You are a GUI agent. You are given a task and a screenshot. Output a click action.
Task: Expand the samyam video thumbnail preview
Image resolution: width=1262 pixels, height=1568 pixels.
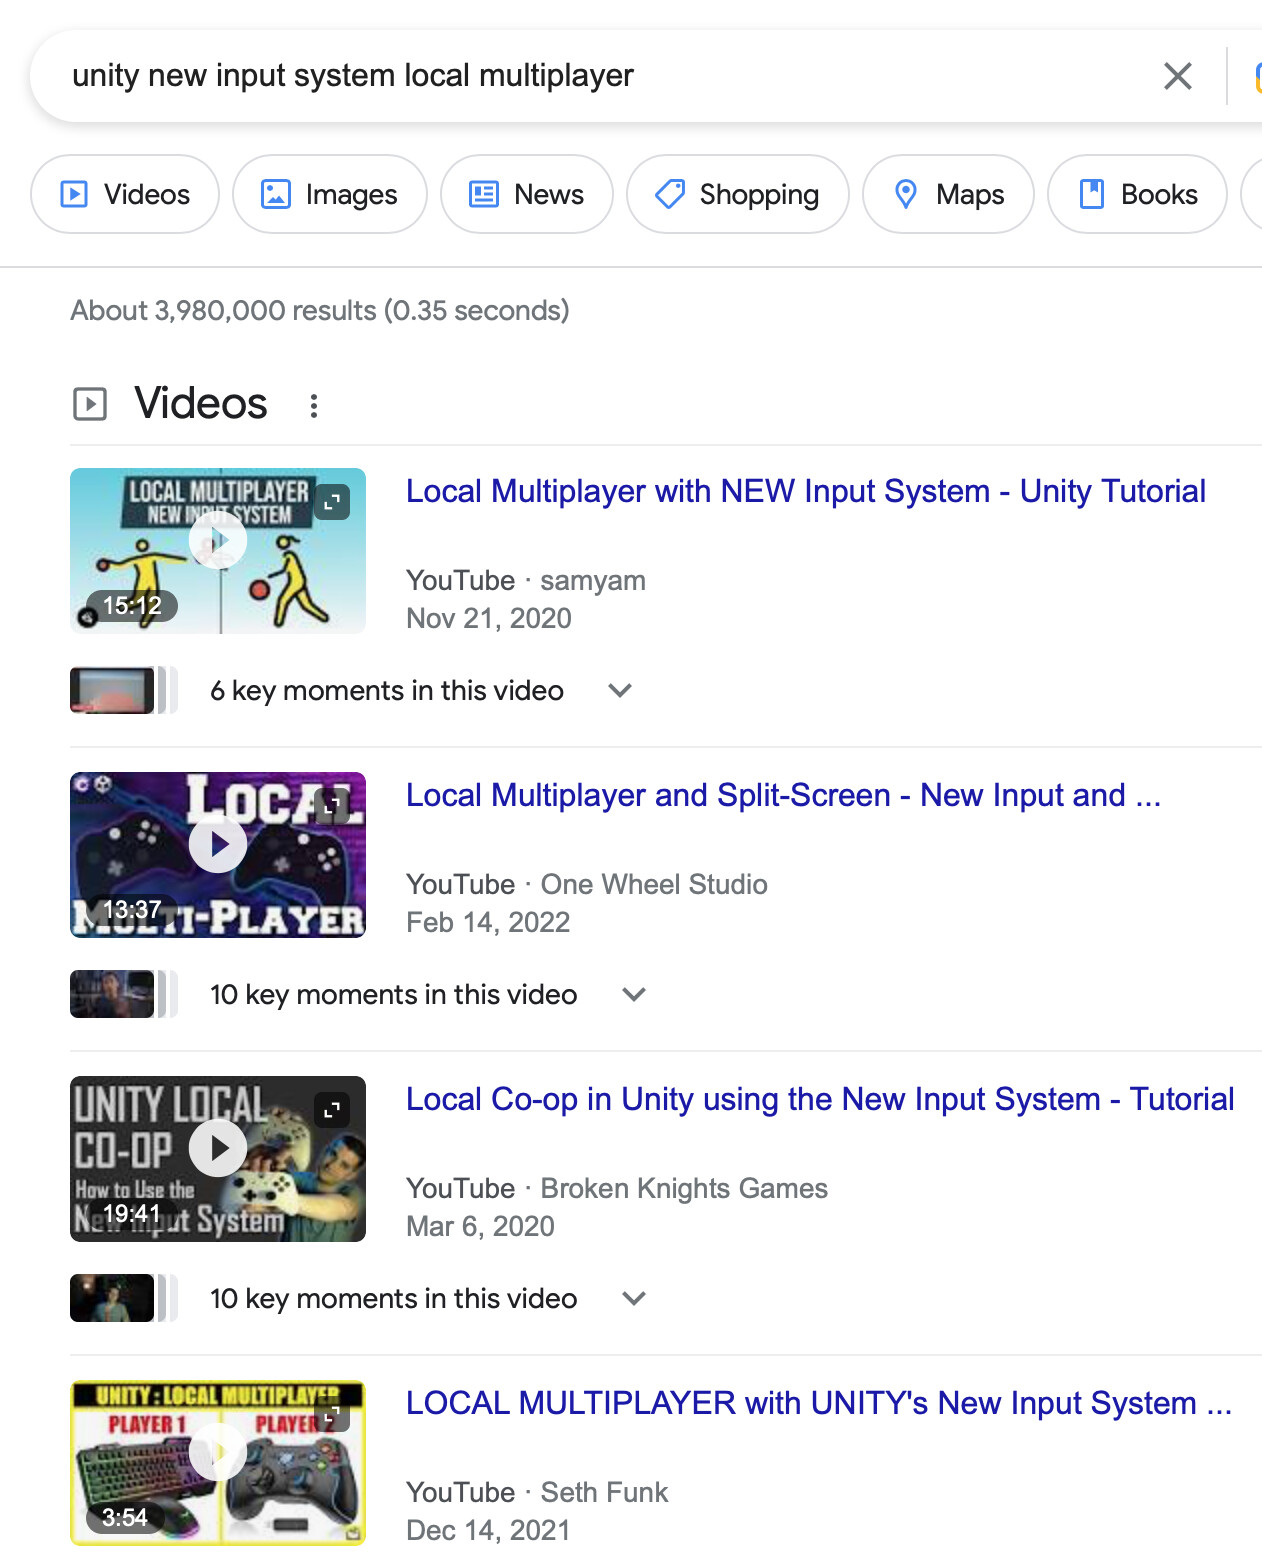pos(332,502)
